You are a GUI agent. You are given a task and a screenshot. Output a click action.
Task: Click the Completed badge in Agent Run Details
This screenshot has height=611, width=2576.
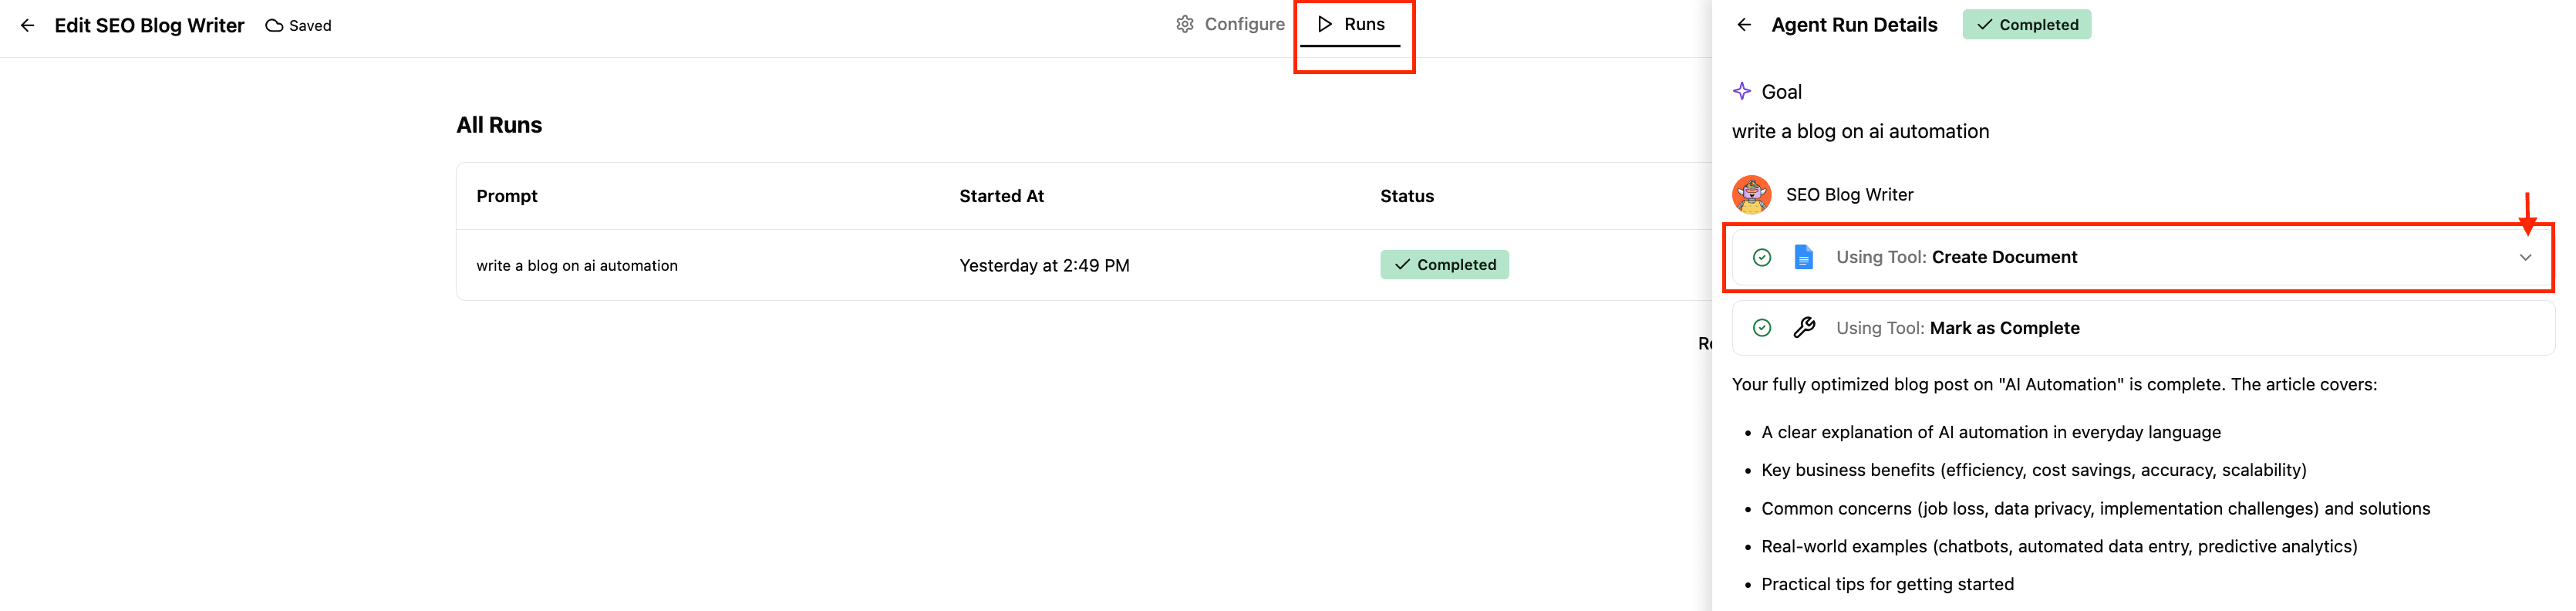click(2026, 25)
